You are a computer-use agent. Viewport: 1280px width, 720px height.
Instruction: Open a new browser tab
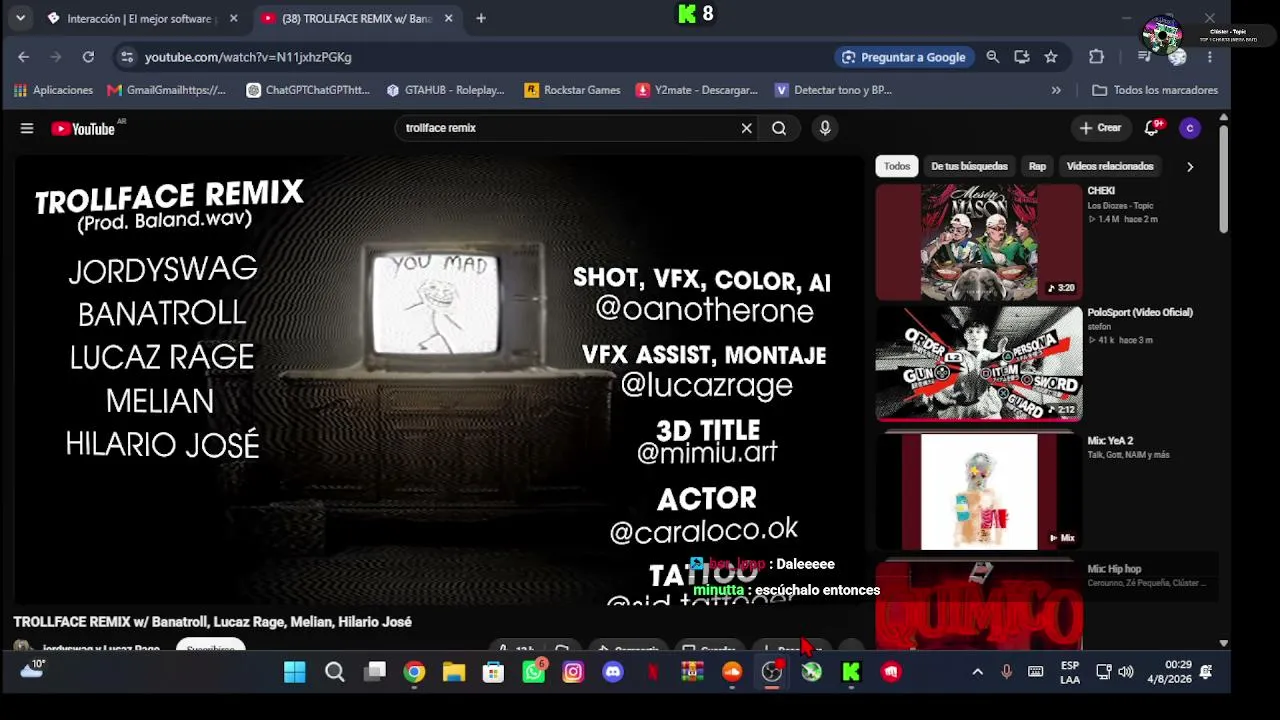pos(481,18)
